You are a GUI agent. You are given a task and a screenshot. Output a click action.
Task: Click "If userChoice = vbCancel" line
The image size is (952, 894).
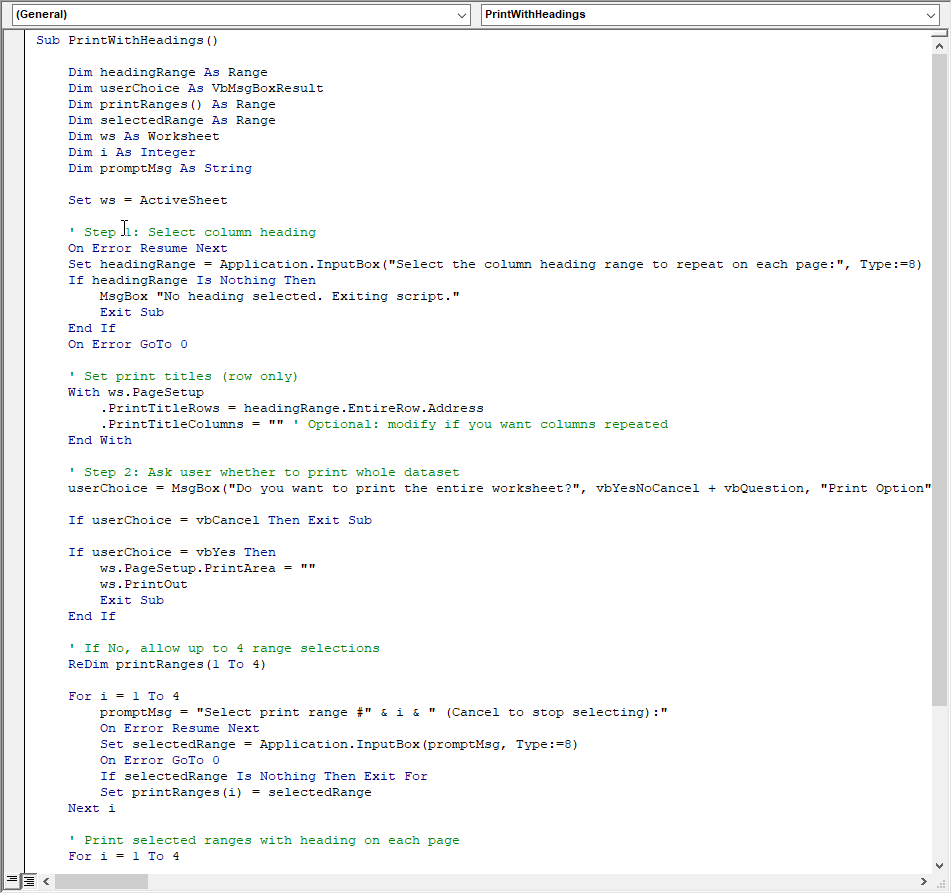coord(220,520)
